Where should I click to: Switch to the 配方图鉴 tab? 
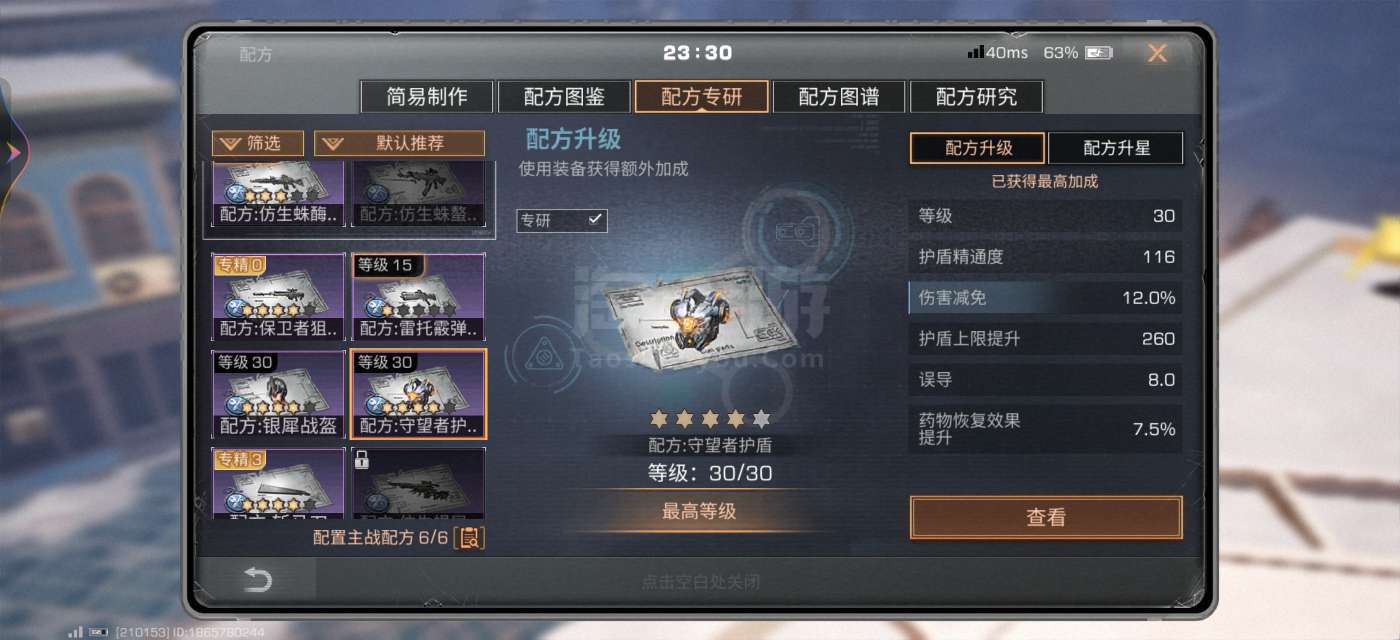click(x=564, y=97)
